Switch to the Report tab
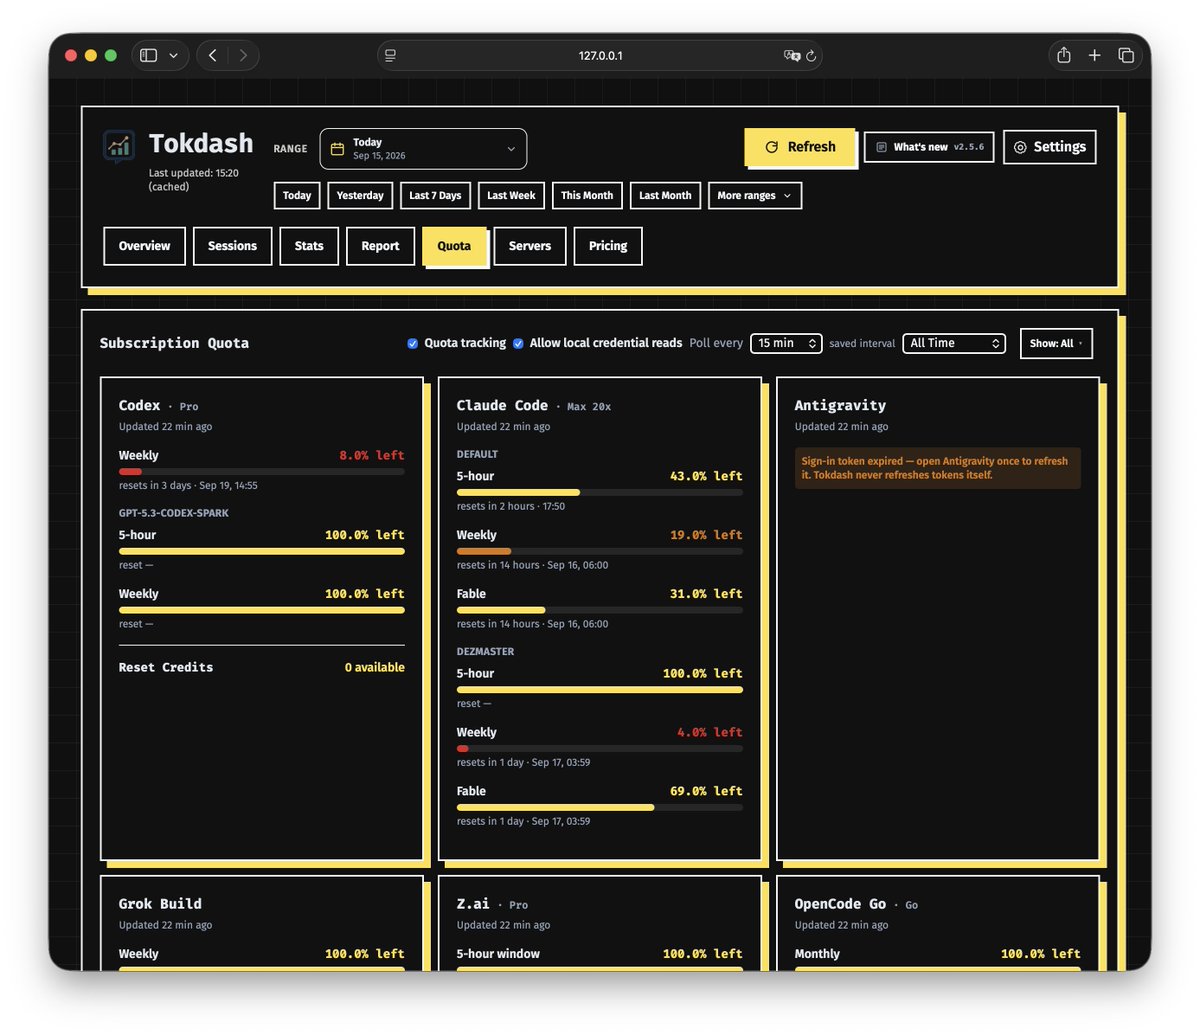This screenshot has width=1200, height=1035. [380, 246]
